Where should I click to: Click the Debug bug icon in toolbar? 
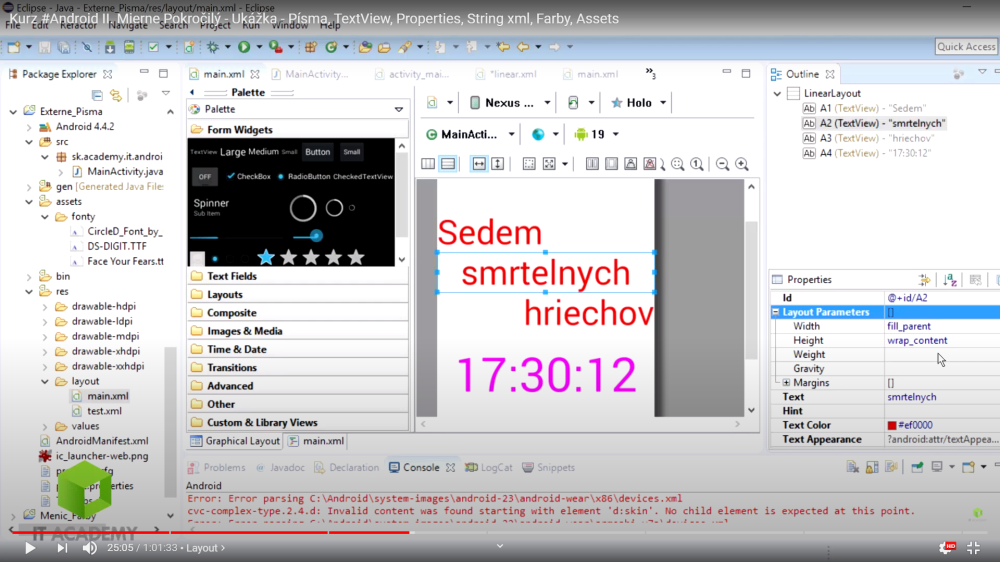tap(213, 47)
